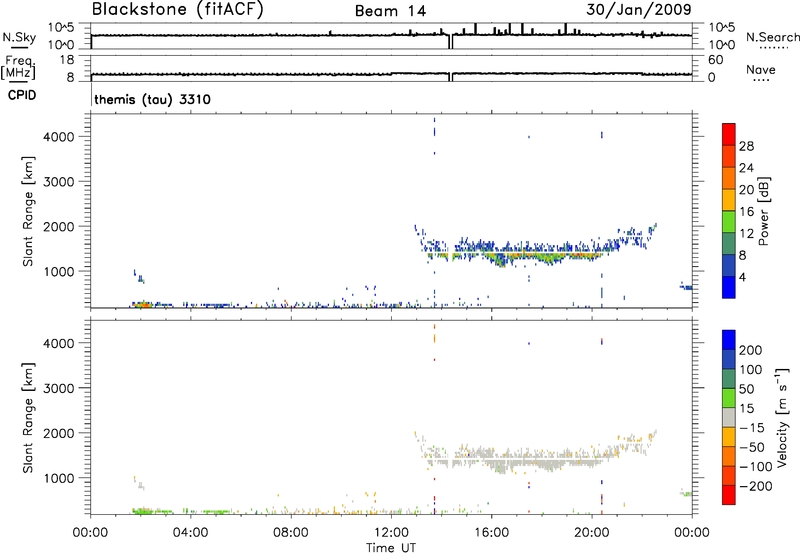This screenshot has width=800, height=554.
Task: Select the N.Sky legend label
Action: [x=19, y=37]
